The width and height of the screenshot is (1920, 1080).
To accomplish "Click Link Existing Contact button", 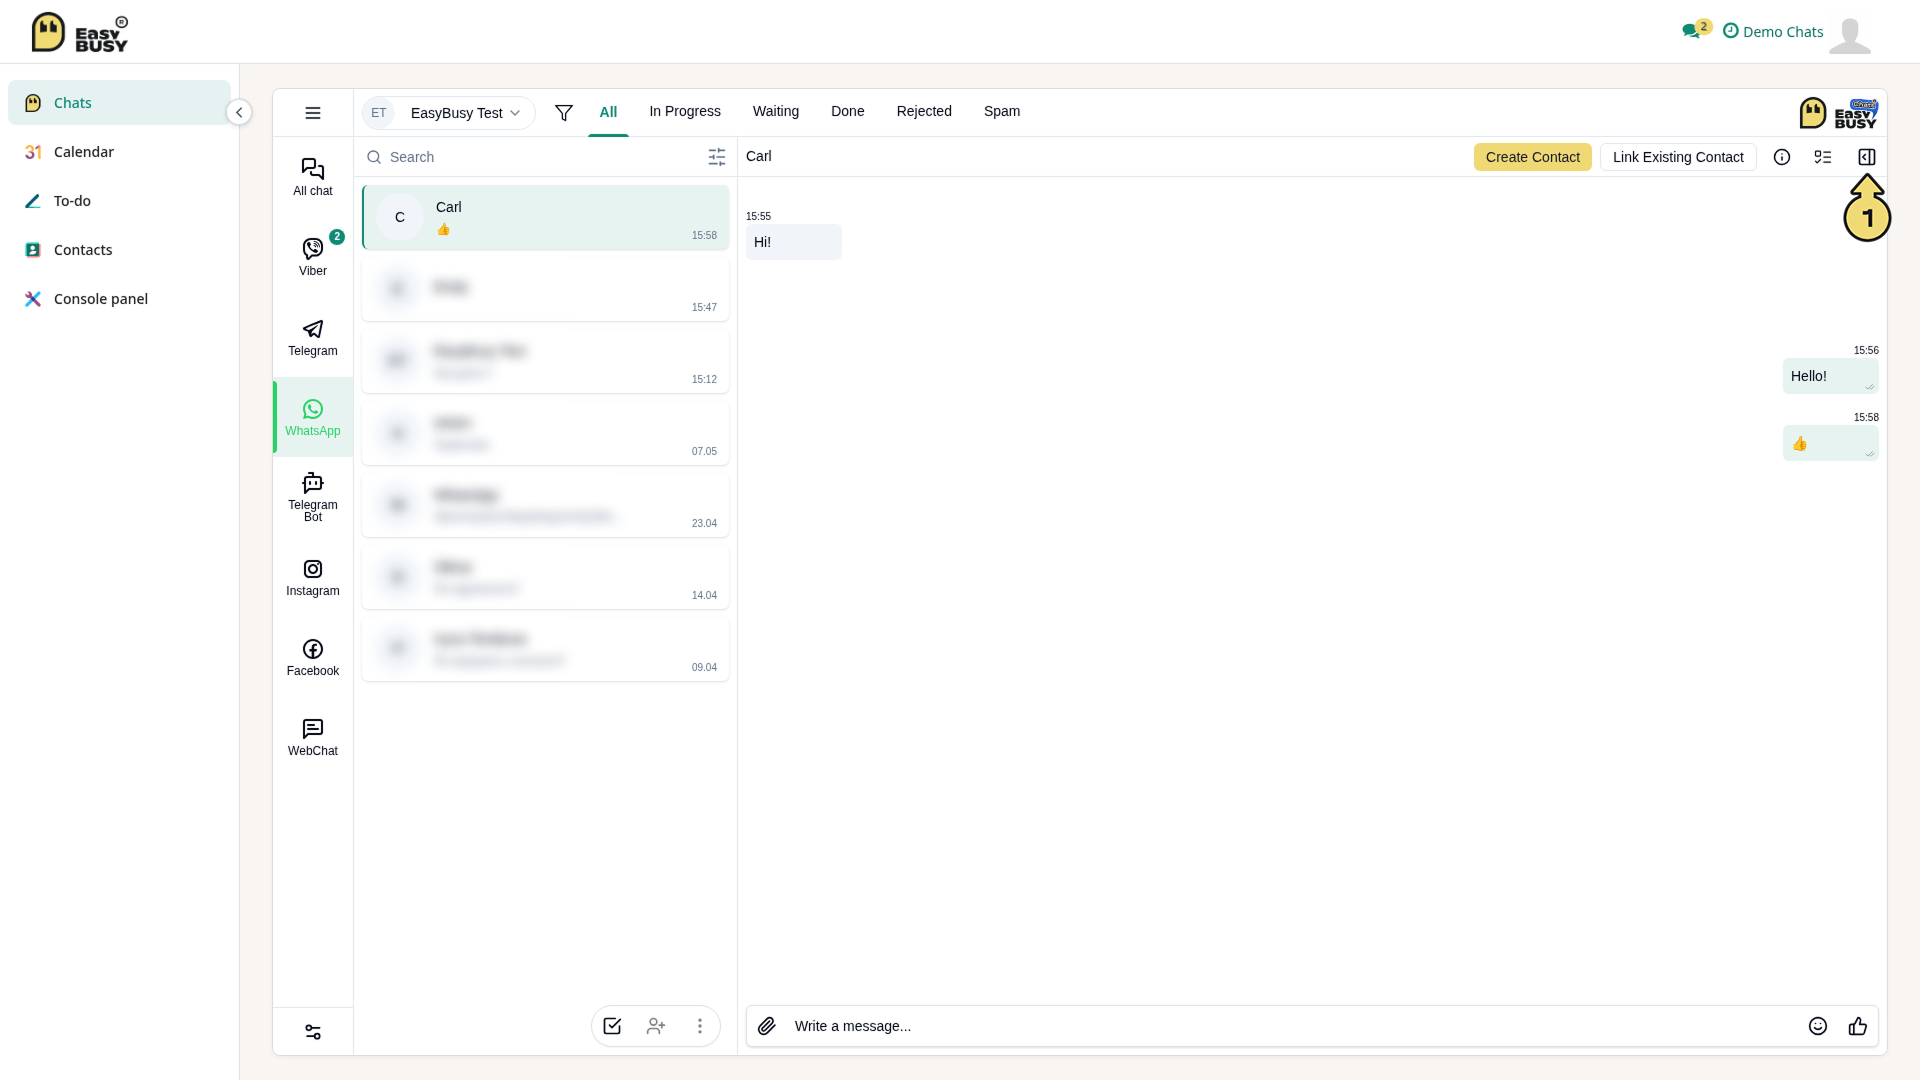I will pyautogui.click(x=1678, y=157).
